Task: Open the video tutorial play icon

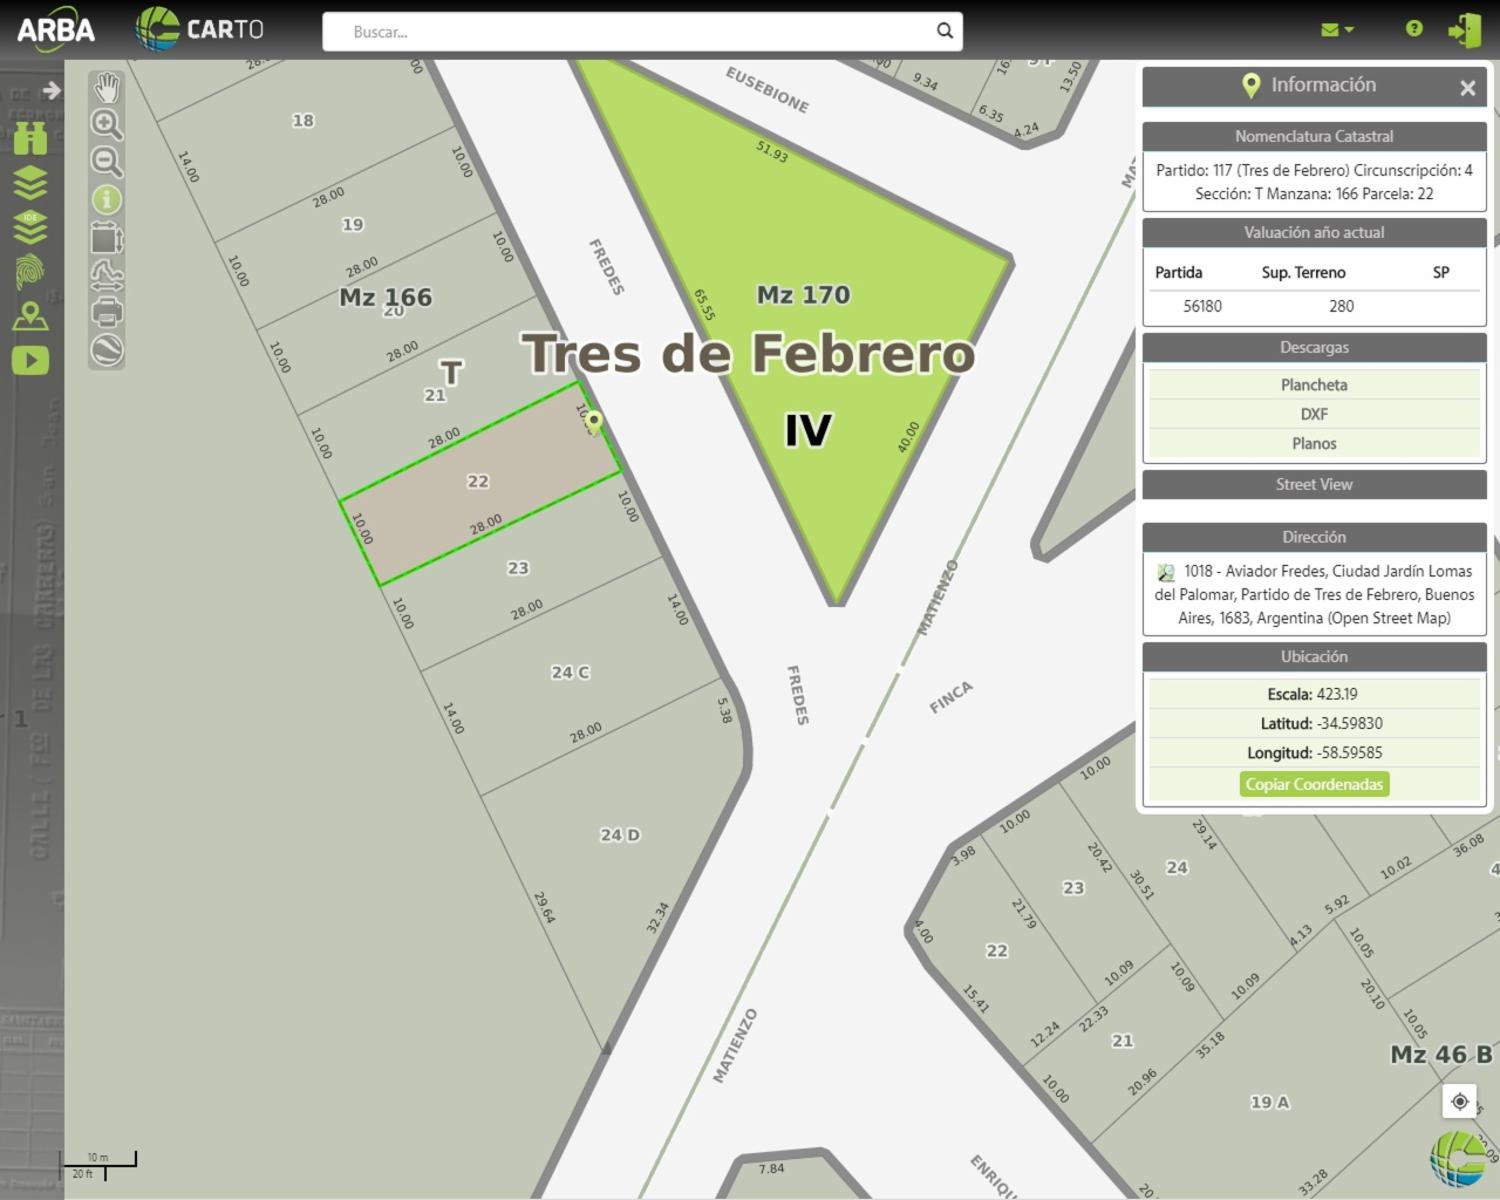Action: coord(31,360)
